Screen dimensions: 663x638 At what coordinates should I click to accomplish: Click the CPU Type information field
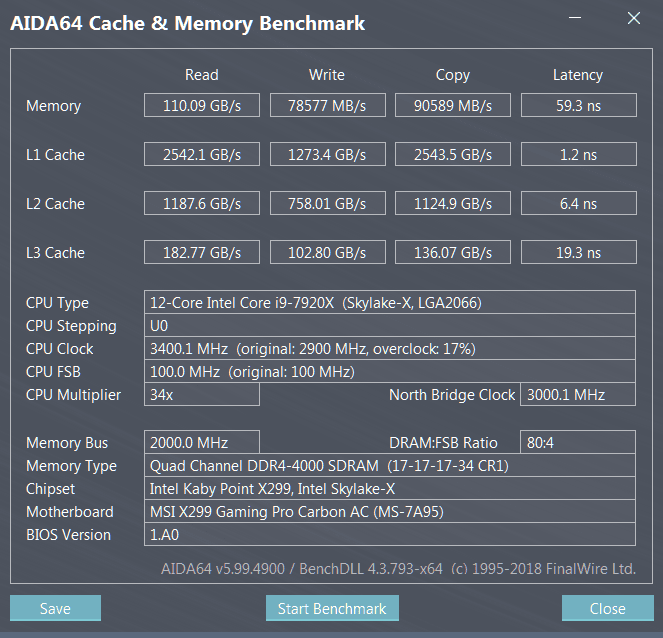pyautogui.click(x=390, y=303)
